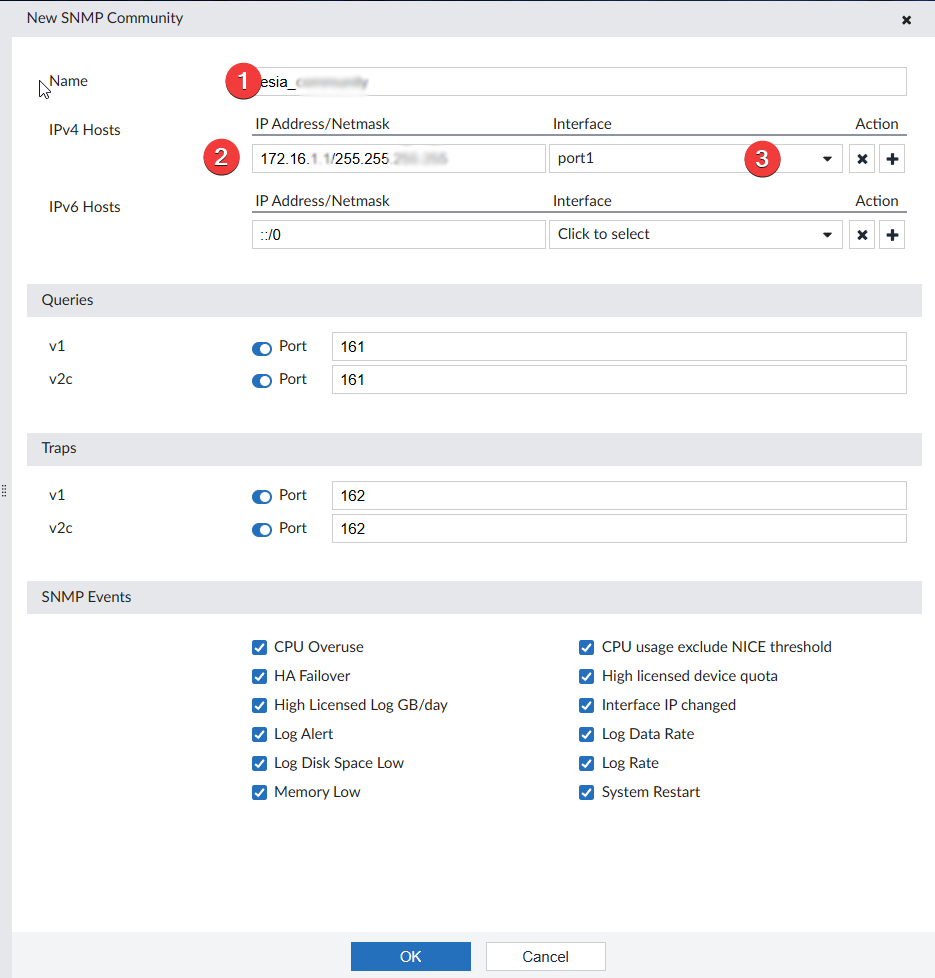Uncheck High Licensed Log GB/day event
The height and width of the screenshot is (978, 935).
(259, 705)
